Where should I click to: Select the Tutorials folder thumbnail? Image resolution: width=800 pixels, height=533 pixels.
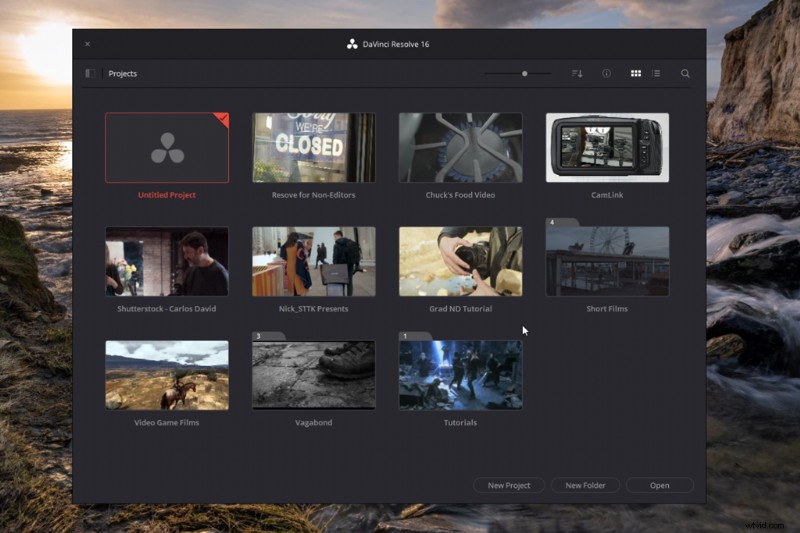point(460,375)
